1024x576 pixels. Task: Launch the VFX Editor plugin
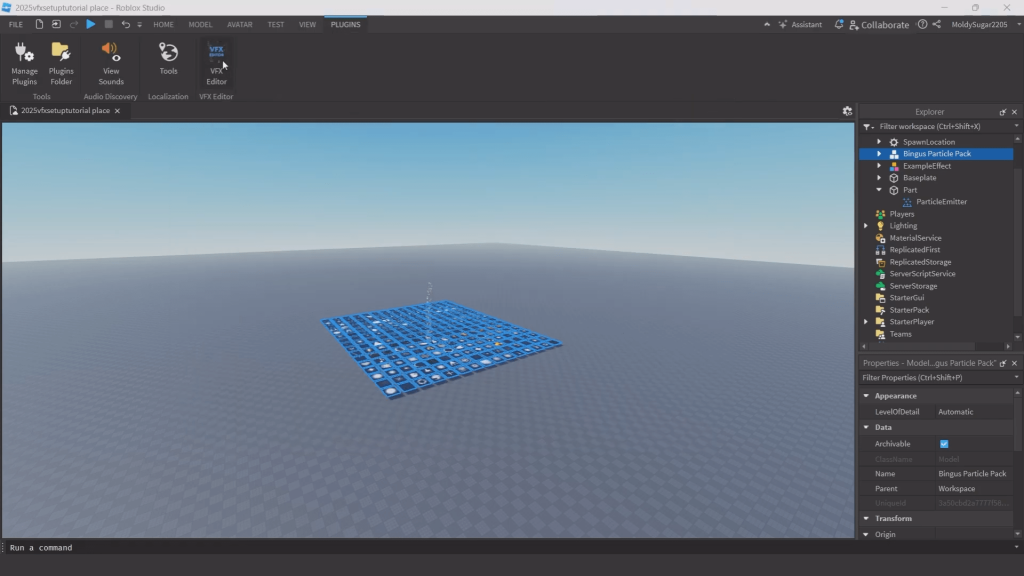tap(216, 63)
